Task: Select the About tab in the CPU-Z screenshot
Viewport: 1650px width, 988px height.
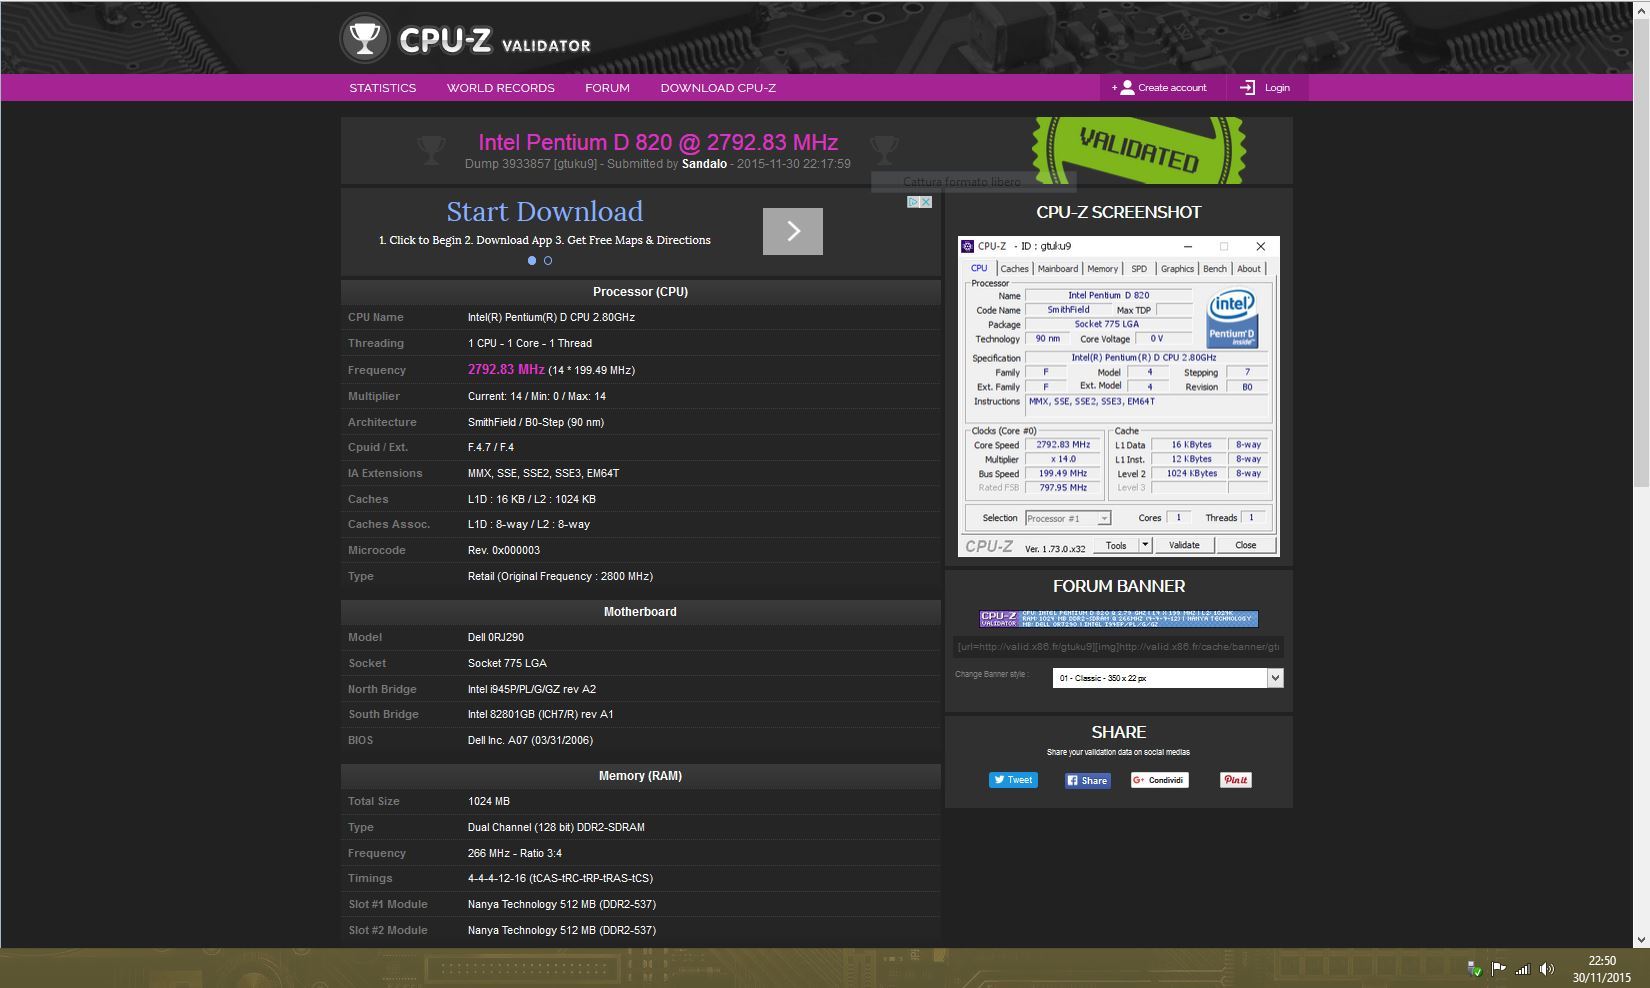Action: [x=1249, y=269]
